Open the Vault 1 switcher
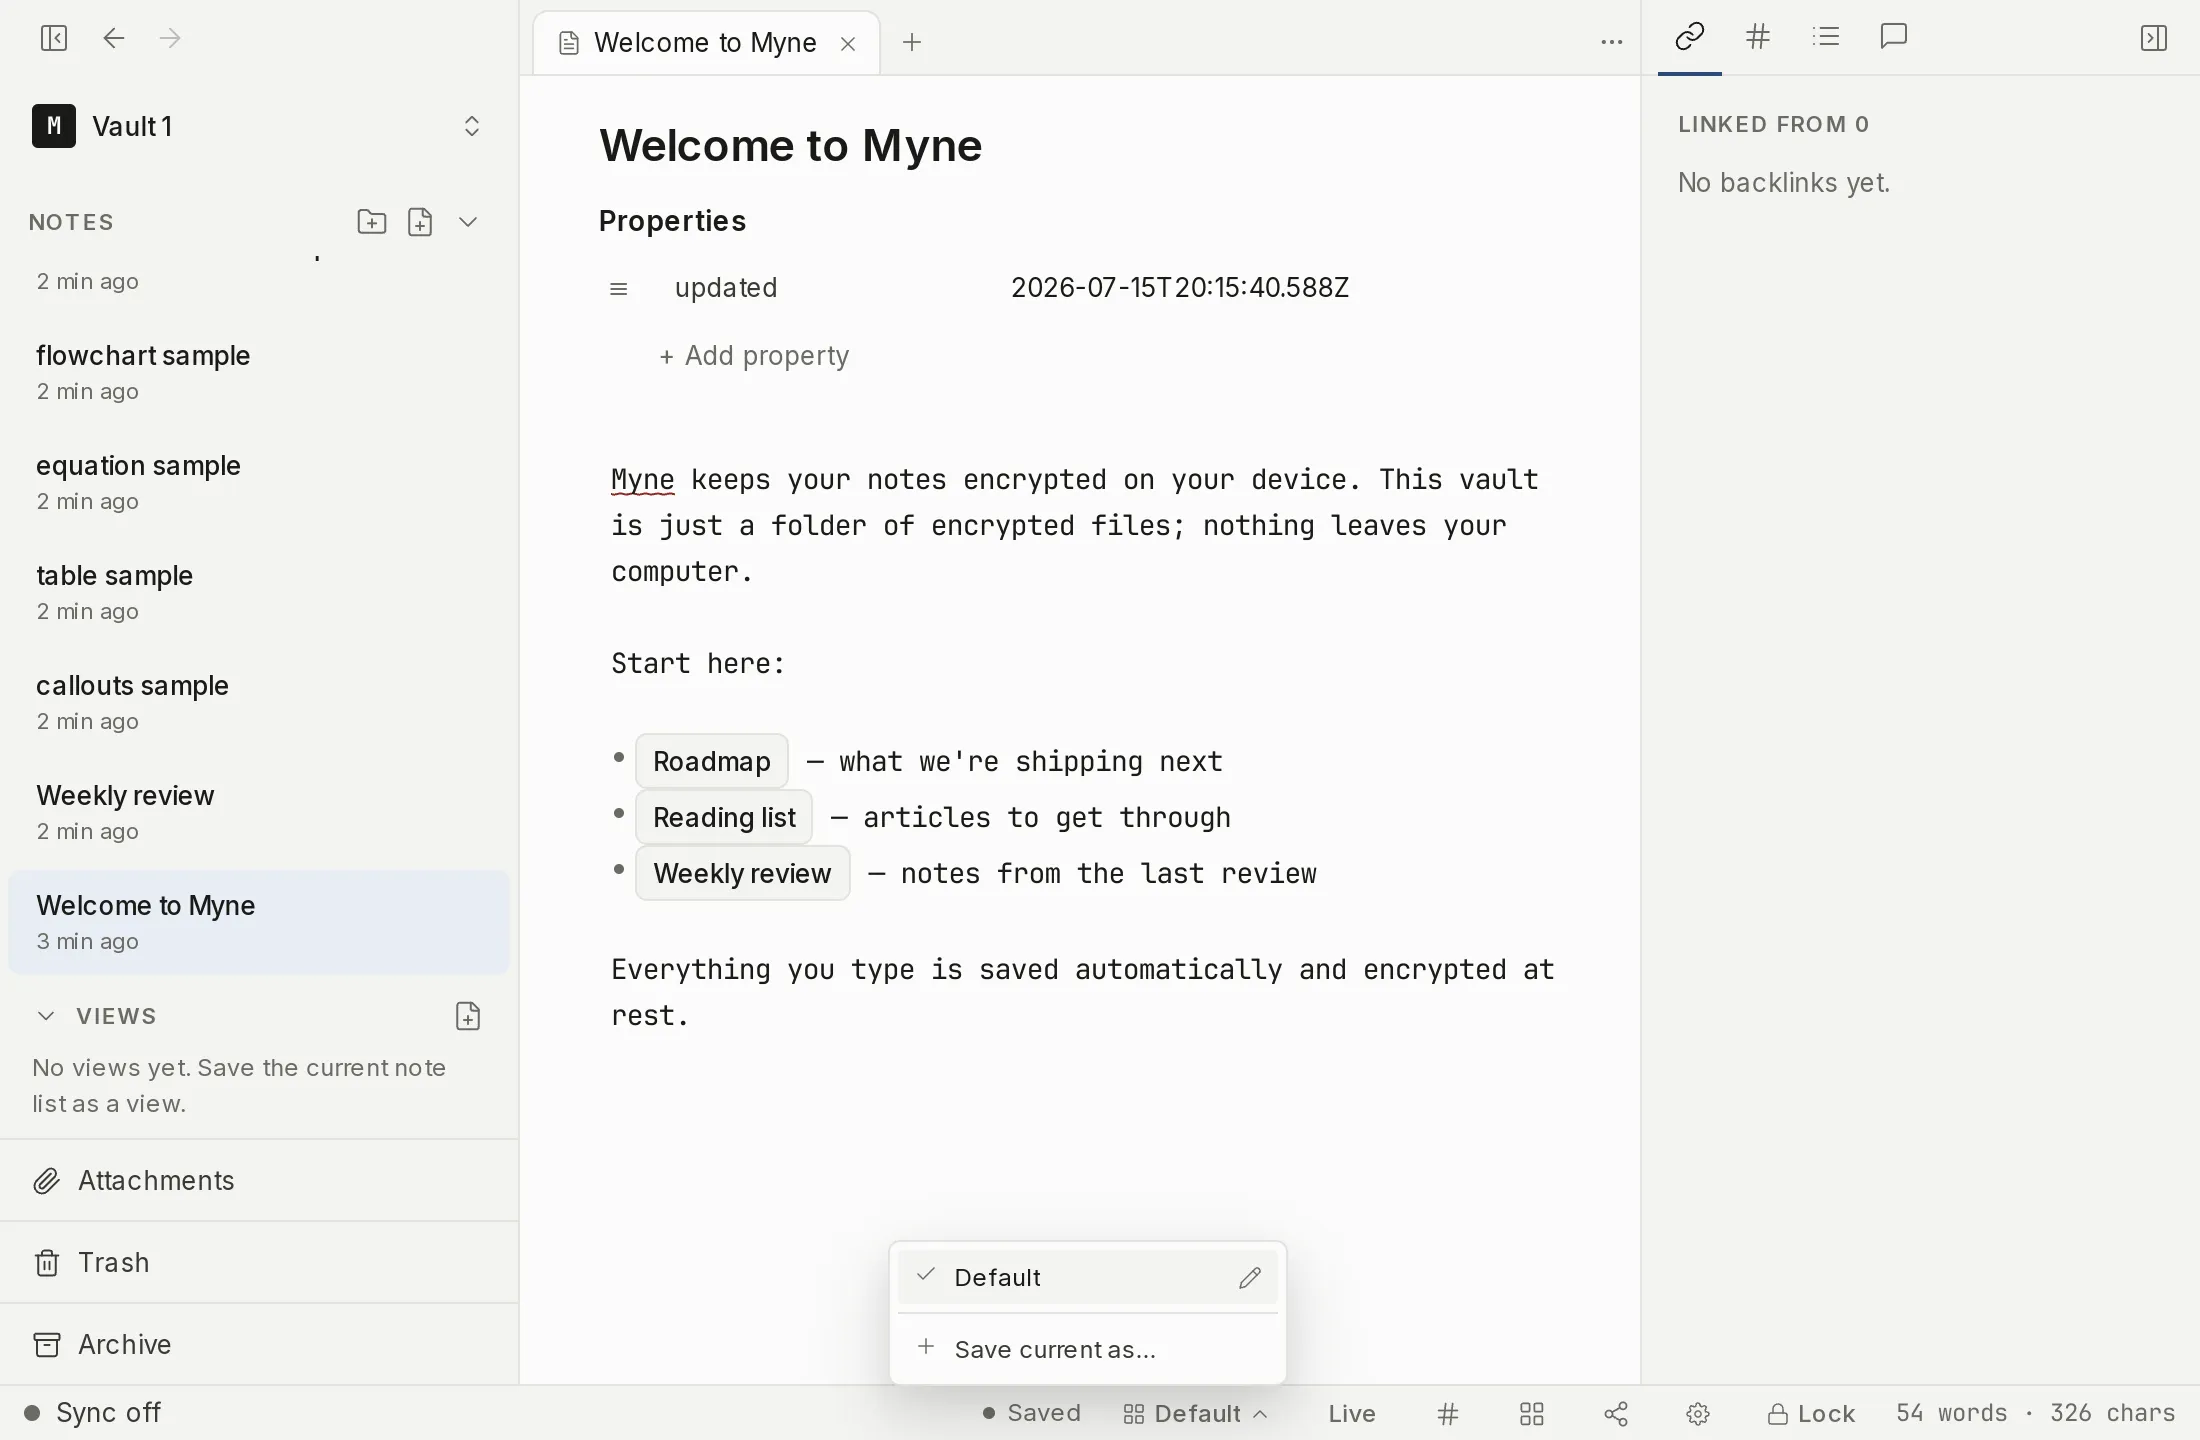This screenshot has height=1440, width=2200. (258, 126)
